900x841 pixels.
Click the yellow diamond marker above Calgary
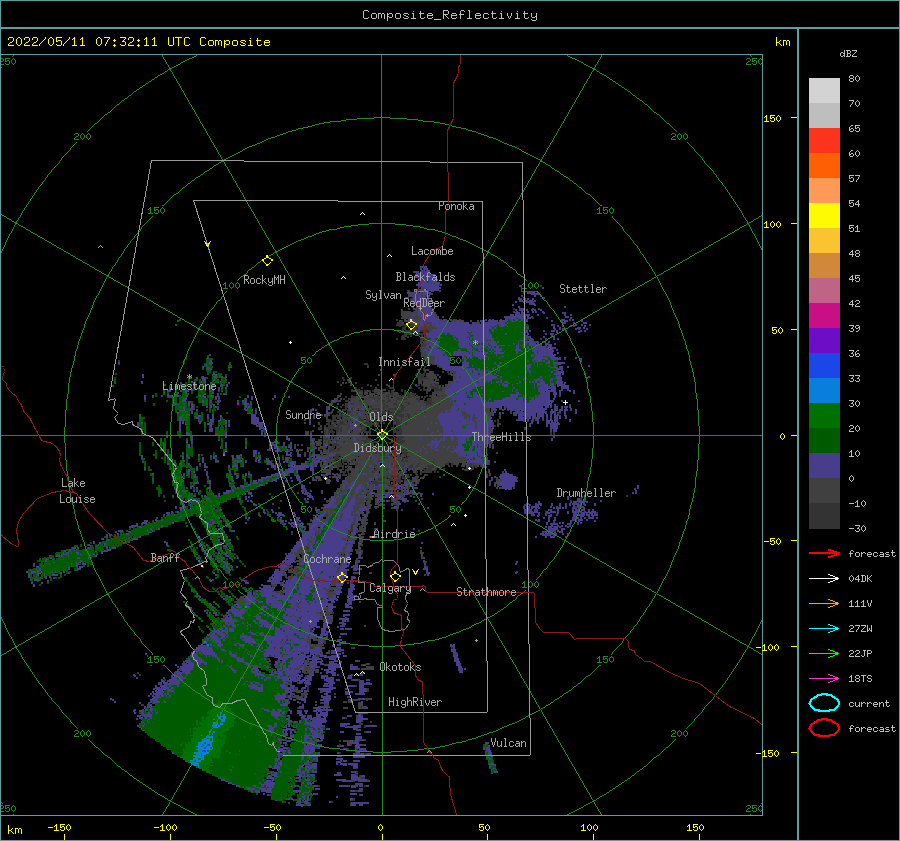tap(395, 576)
